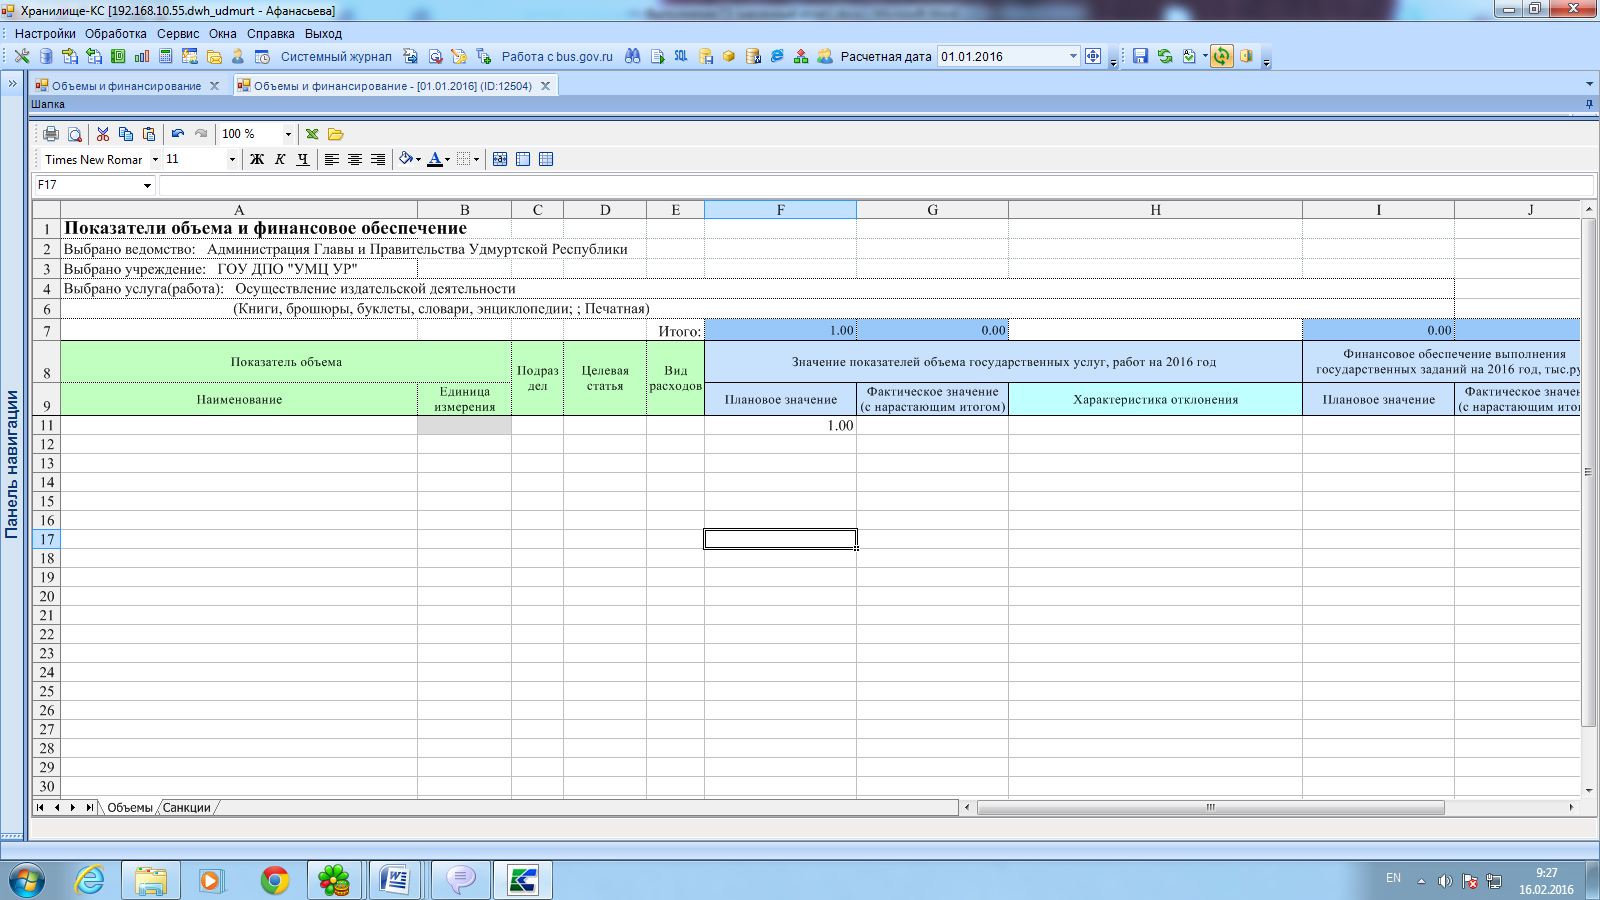Viewport: 1600px width, 900px height.
Task: Toggle bold formatting (Ж)
Action: tap(257, 160)
